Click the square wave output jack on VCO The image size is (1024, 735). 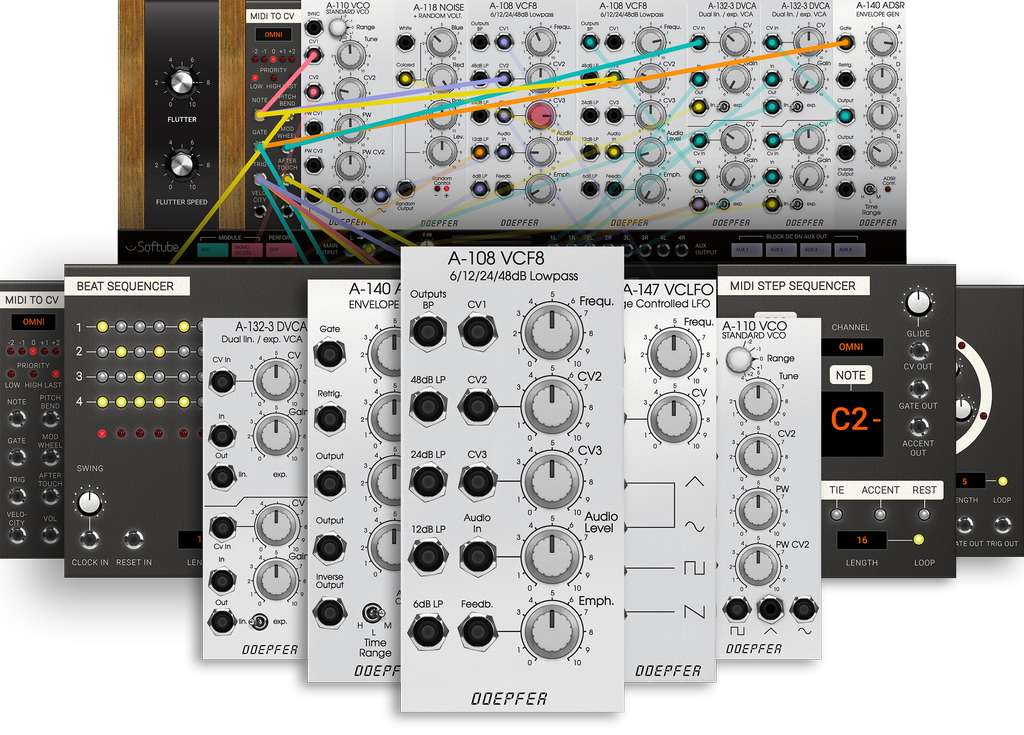(737, 609)
